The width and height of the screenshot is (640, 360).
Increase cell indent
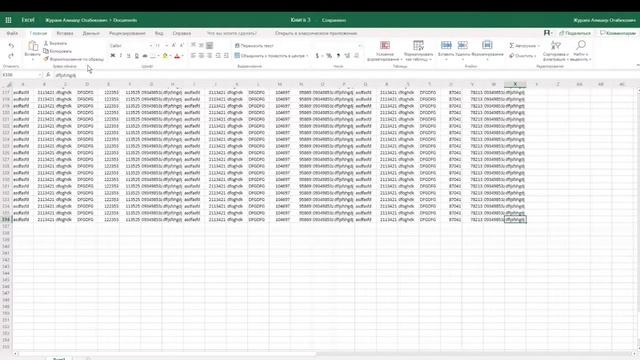tap(226, 56)
